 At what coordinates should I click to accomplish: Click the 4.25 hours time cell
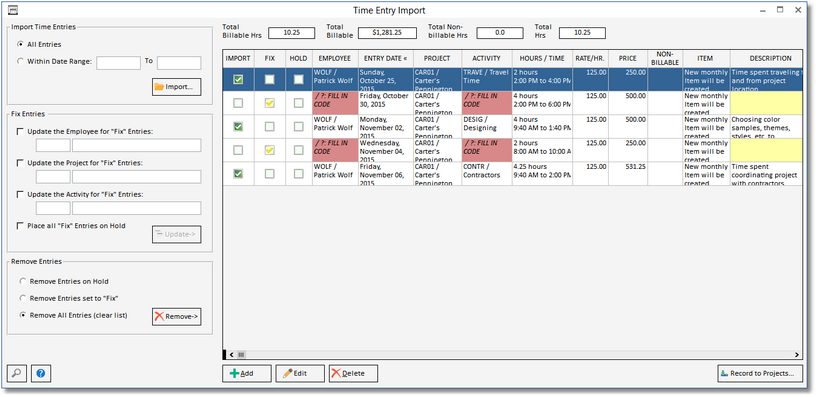point(542,174)
